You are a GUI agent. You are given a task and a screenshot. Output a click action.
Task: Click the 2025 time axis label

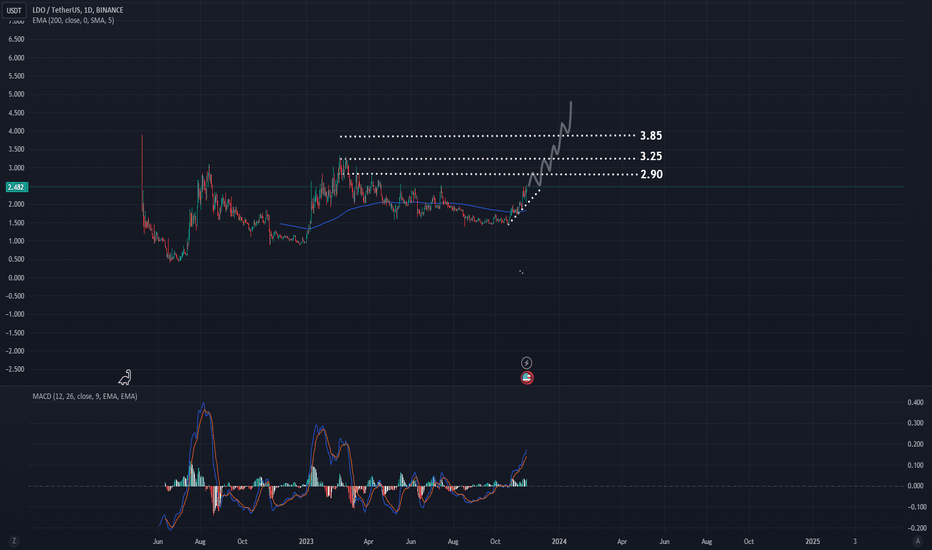tap(813, 542)
